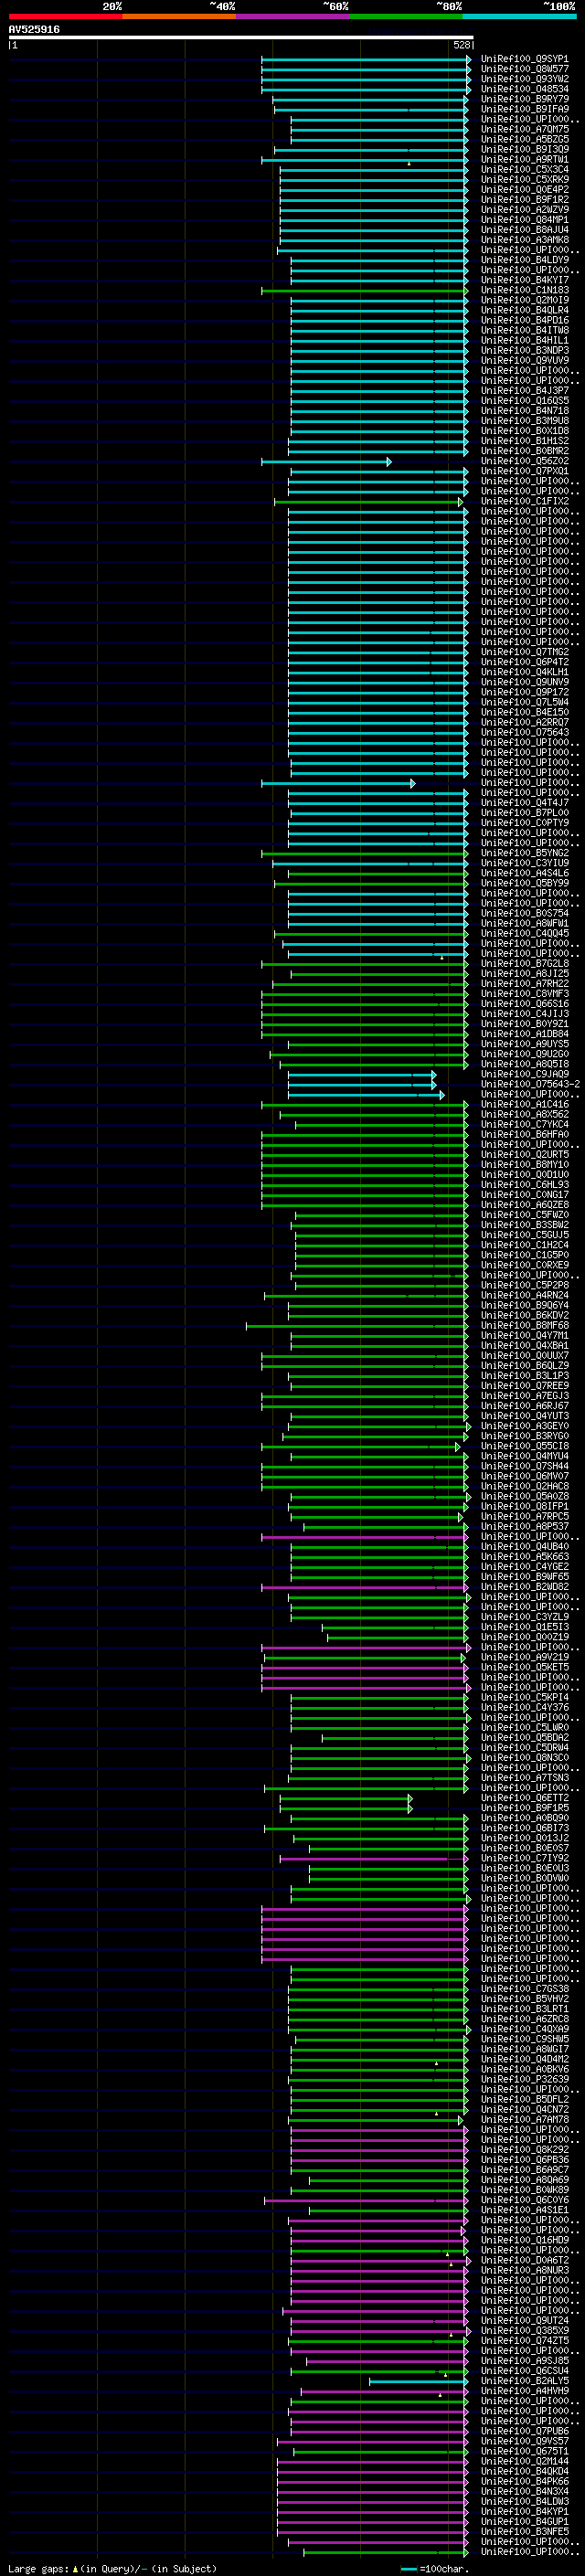Select label UniRef100_Q0E4P2
Viewport: 585px width, 2576px height.
tap(524, 190)
